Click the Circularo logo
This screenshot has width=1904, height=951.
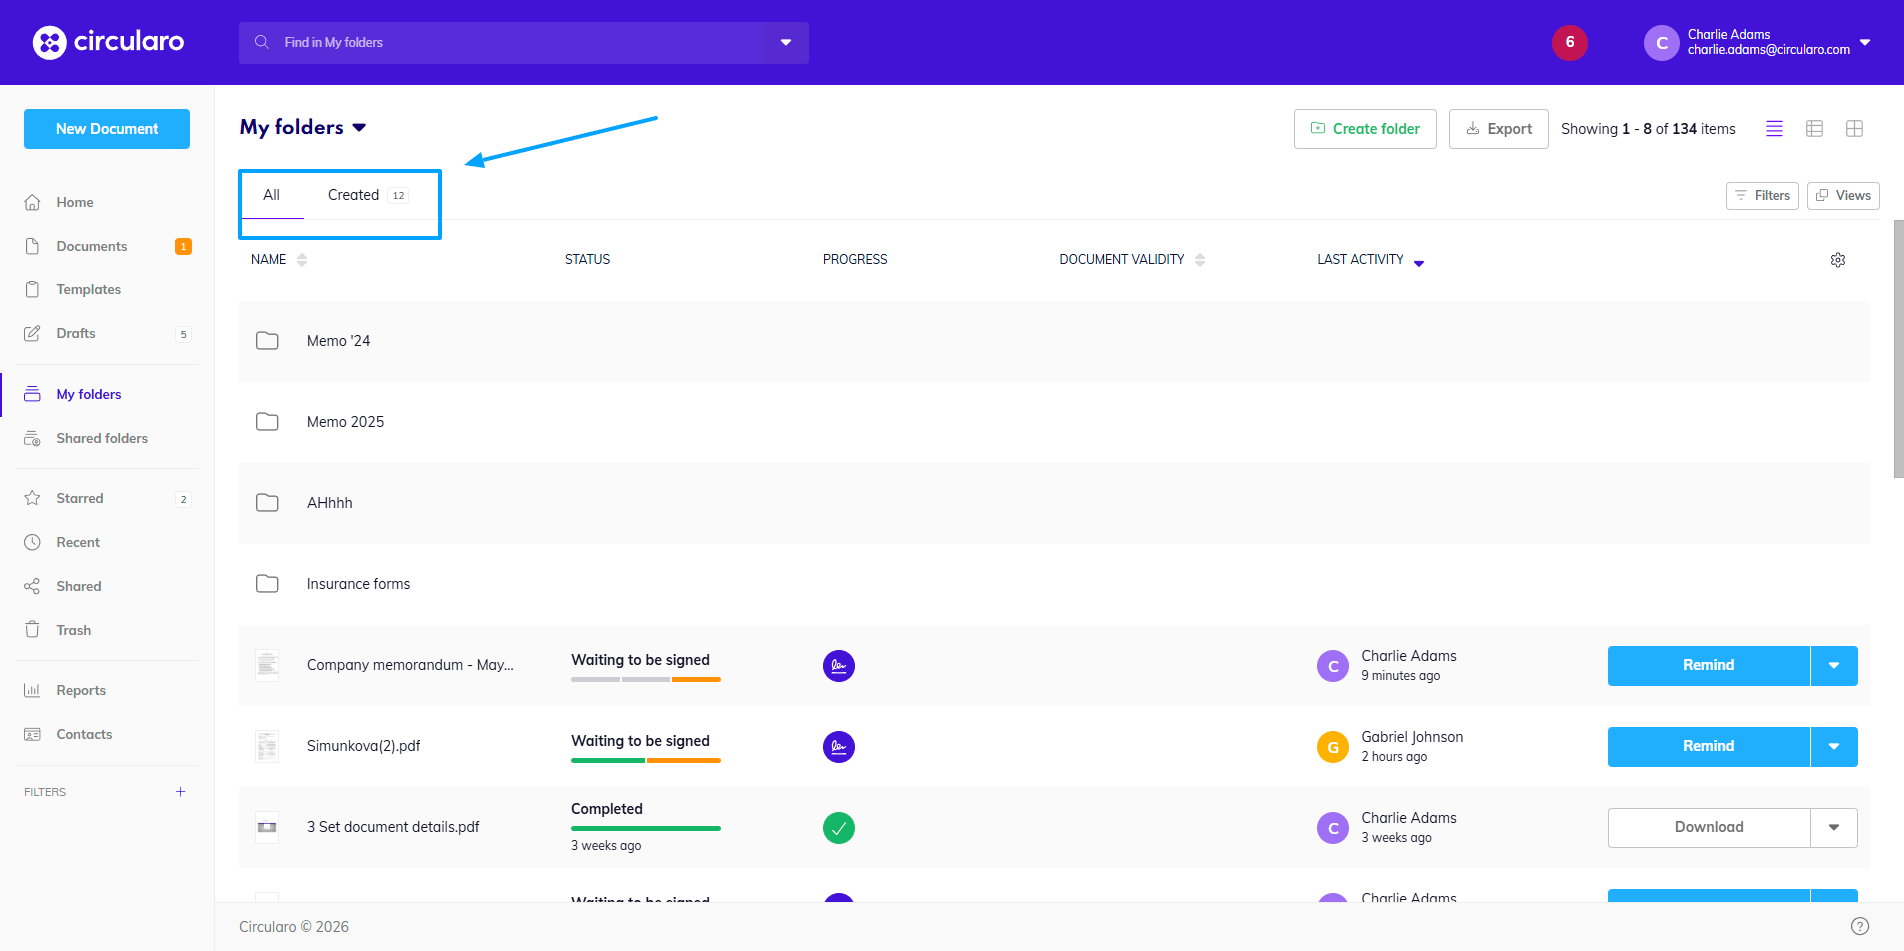coord(108,42)
